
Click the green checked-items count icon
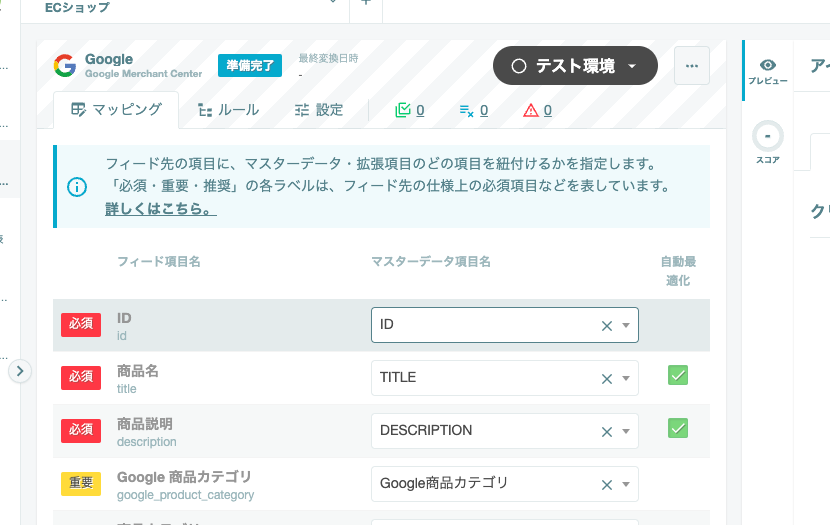(403, 110)
